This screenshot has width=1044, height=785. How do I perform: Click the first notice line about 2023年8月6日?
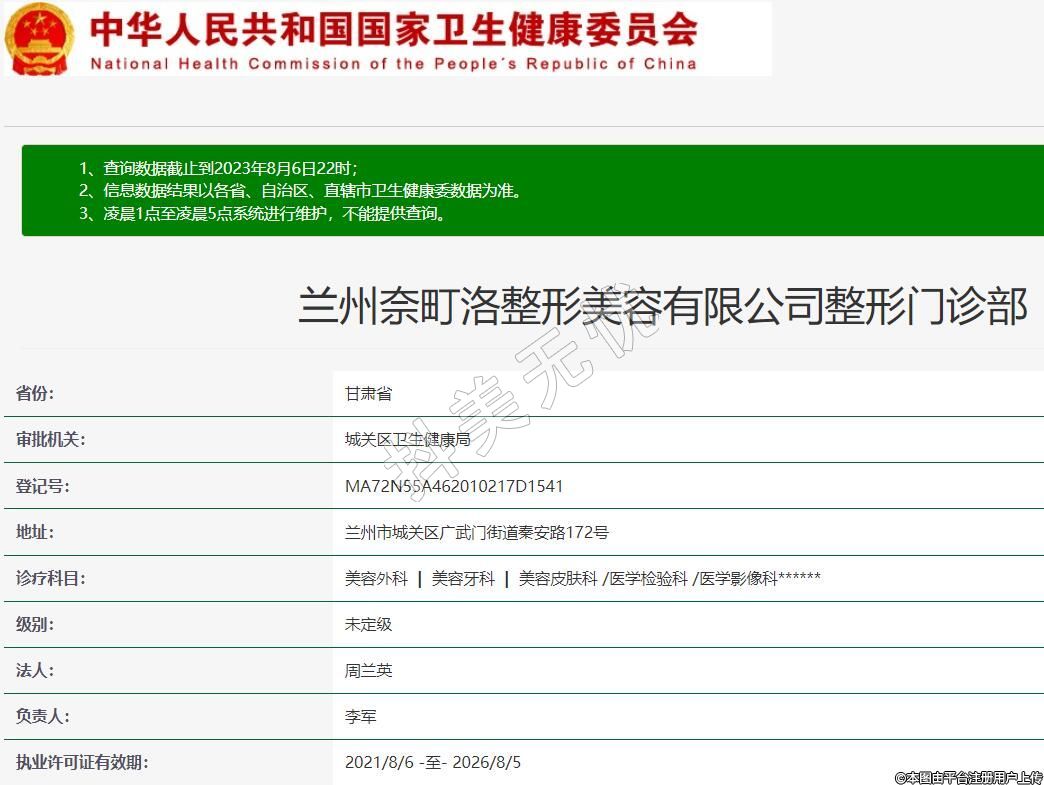(218, 168)
